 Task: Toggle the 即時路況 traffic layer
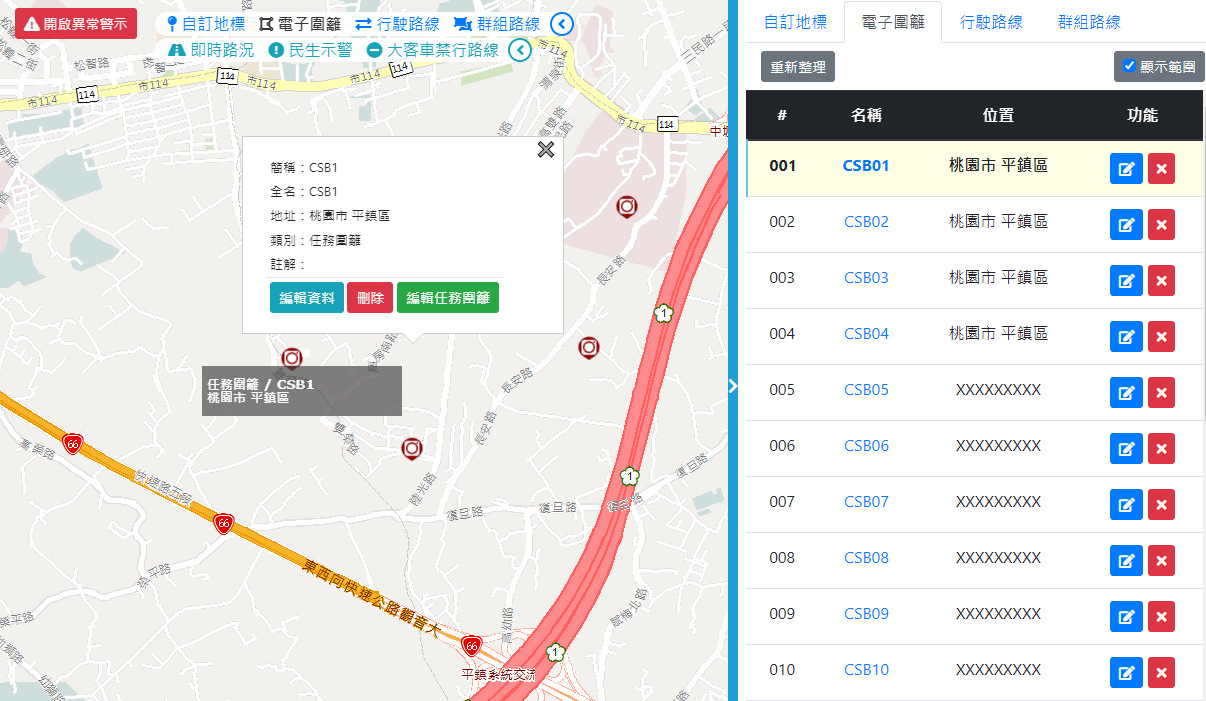coord(211,50)
